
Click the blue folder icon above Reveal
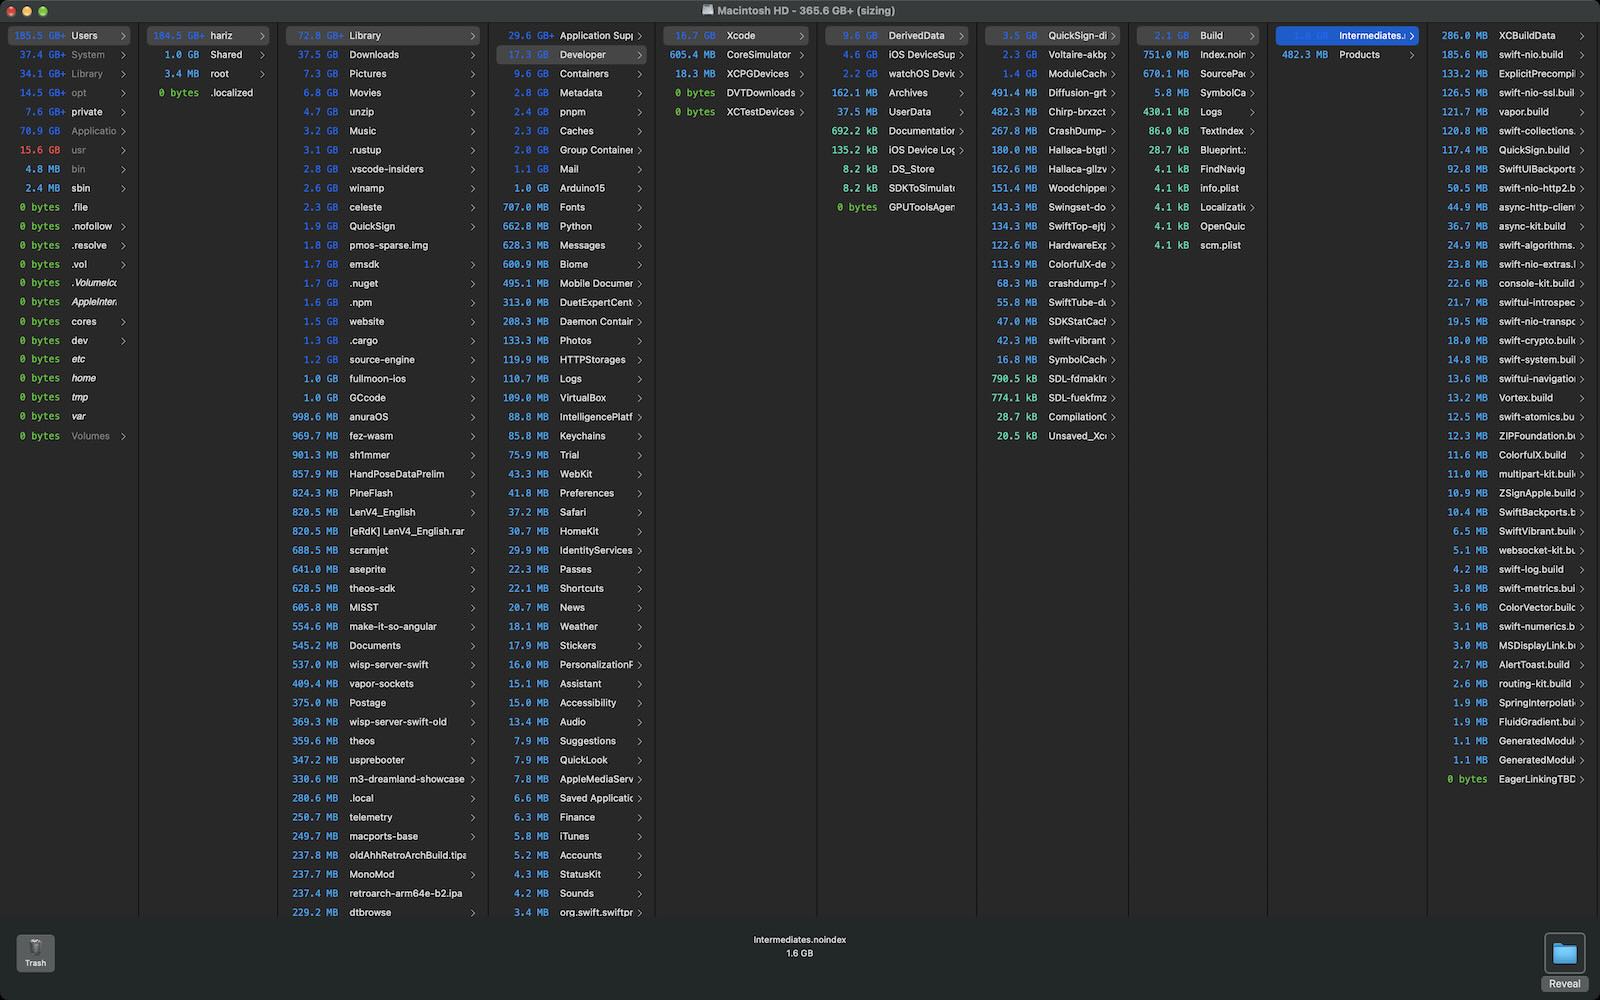click(x=1564, y=951)
